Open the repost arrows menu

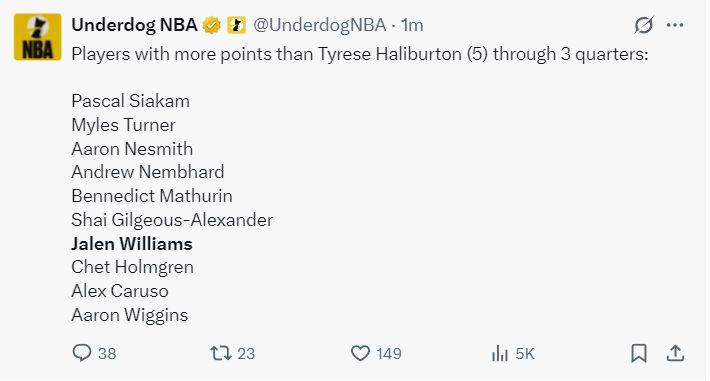[221, 353]
